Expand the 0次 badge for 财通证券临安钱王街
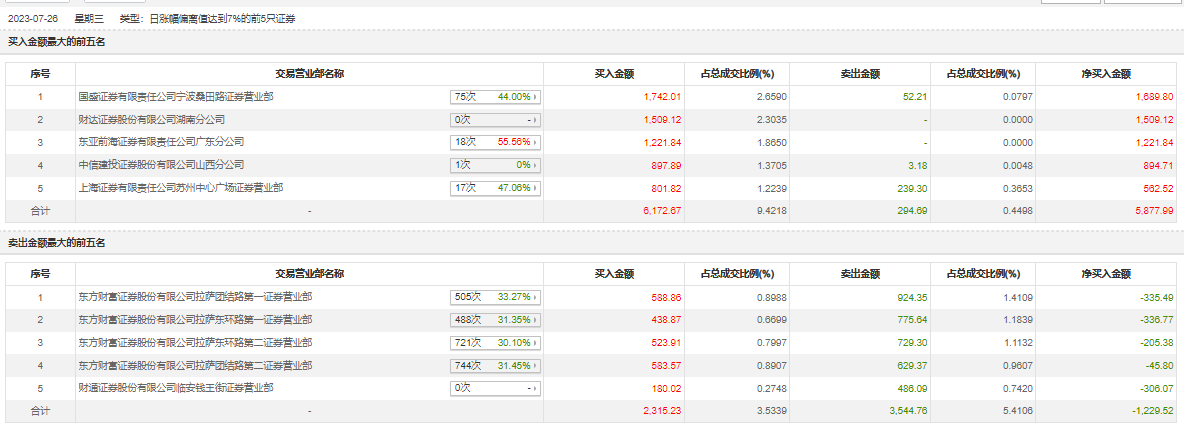This screenshot has width=1184, height=428. coord(495,387)
